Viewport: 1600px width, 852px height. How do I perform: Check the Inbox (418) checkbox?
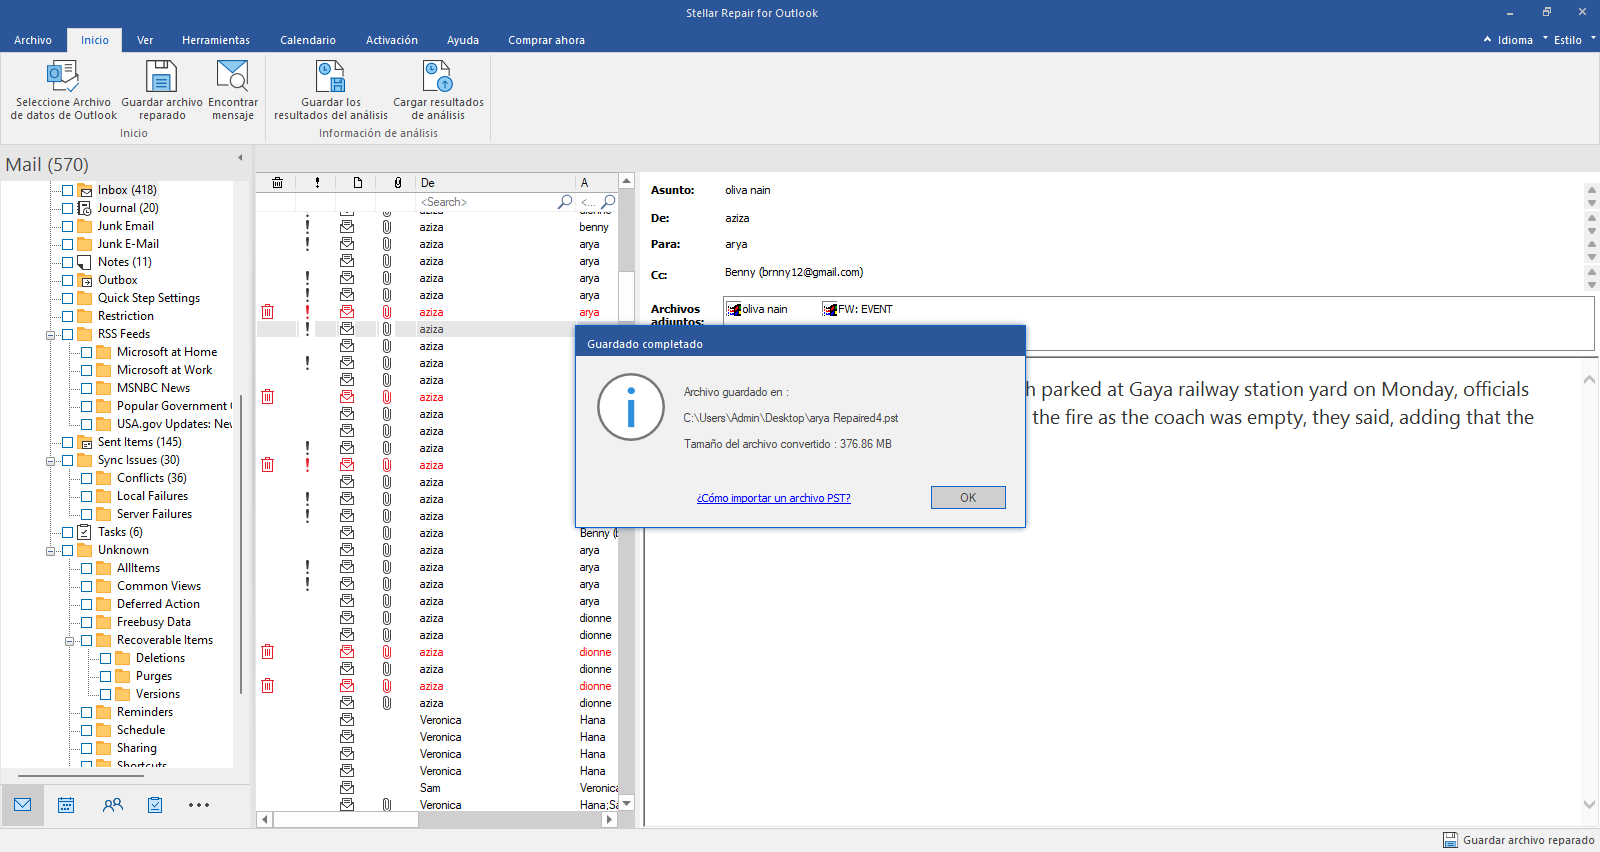(68, 190)
